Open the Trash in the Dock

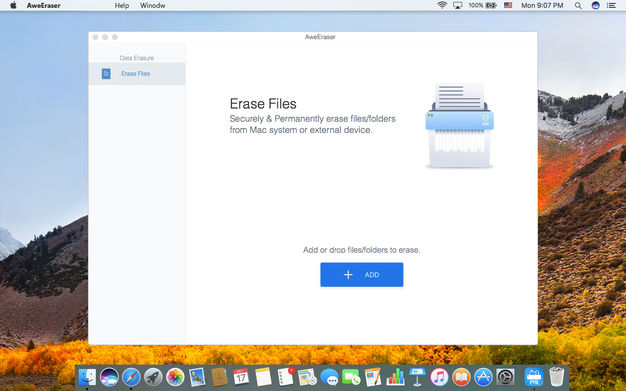tap(556, 377)
